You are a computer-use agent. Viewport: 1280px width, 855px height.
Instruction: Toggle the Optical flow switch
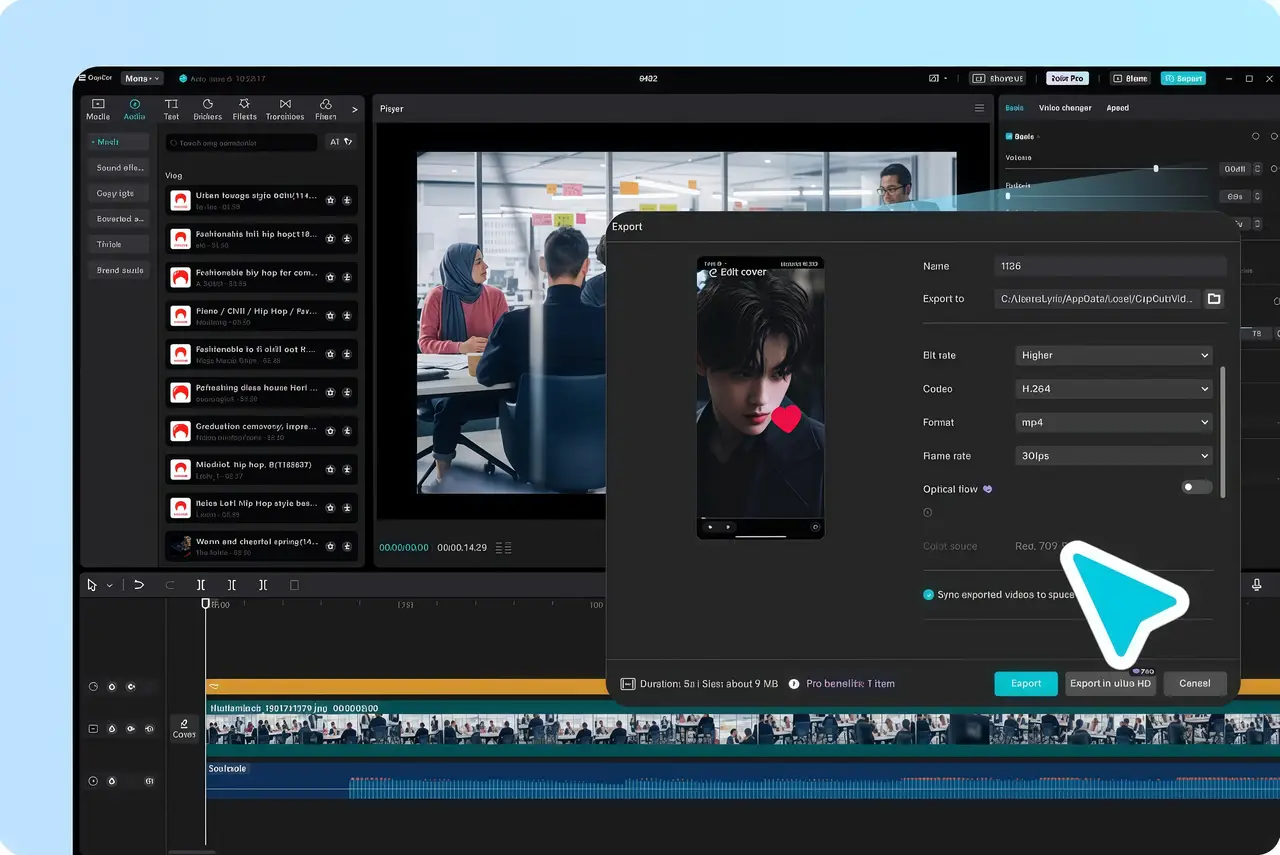tap(1196, 487)
